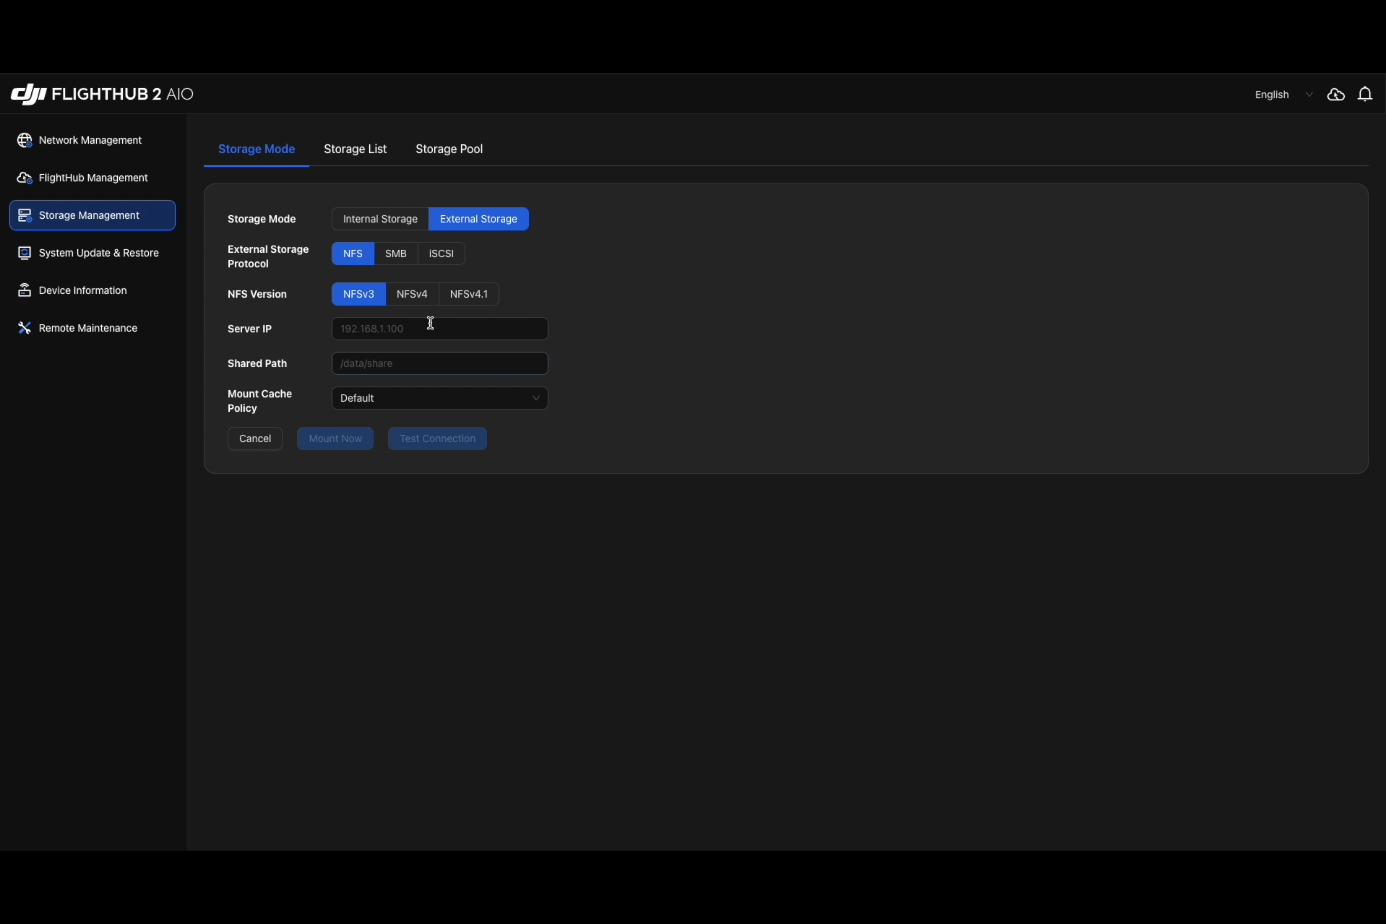1386x924 pixels.
Task: Open the Mount Cache Policy dropdown
Action: (x=440, y=398)
